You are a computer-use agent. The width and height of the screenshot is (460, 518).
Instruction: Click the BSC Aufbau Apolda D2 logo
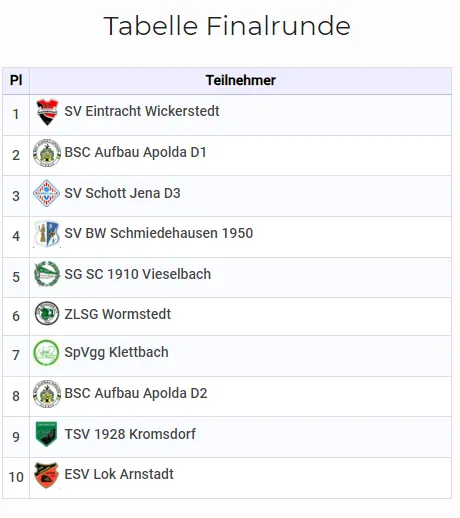point(47,394)
